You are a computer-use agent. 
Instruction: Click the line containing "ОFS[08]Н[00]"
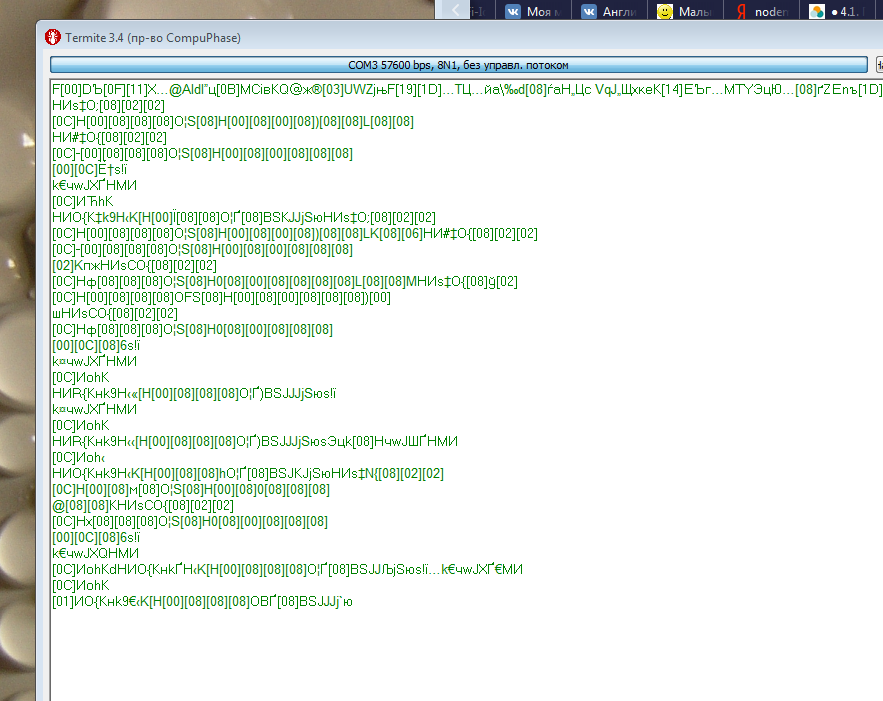click(x=221, y=297)
